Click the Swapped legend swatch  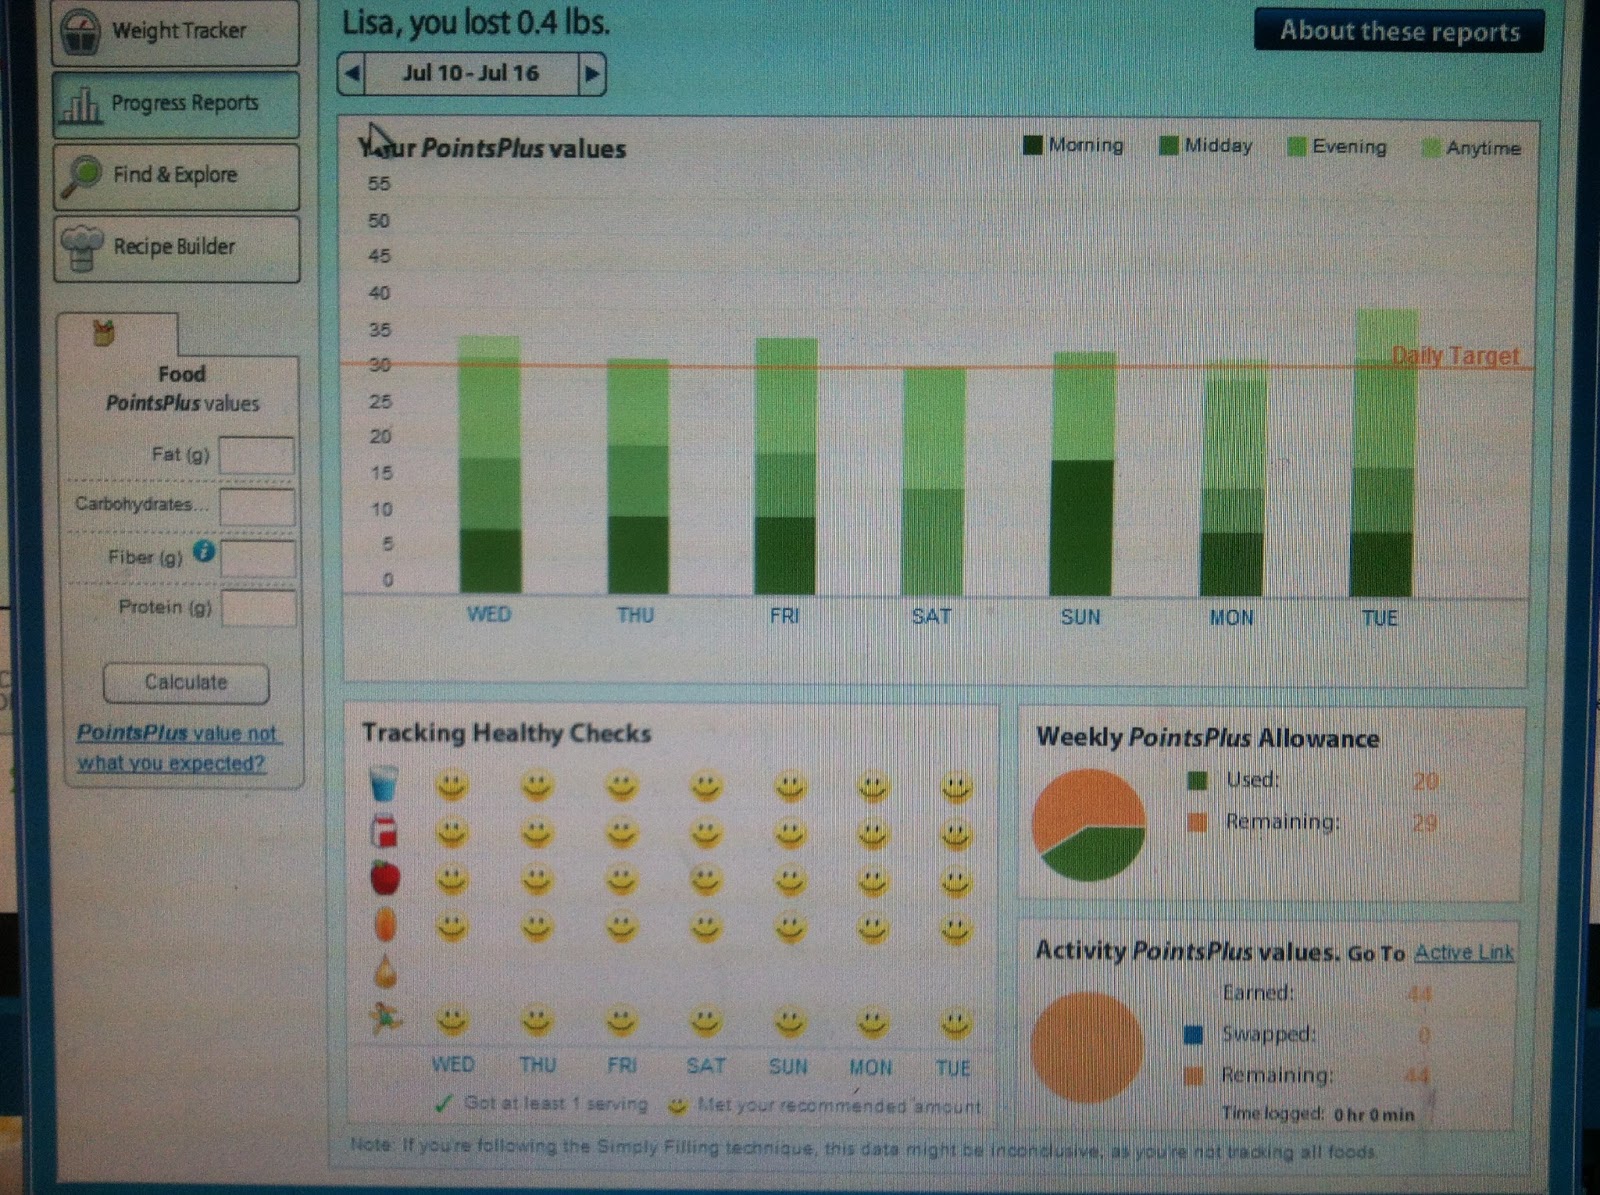coord(1193,1034)
